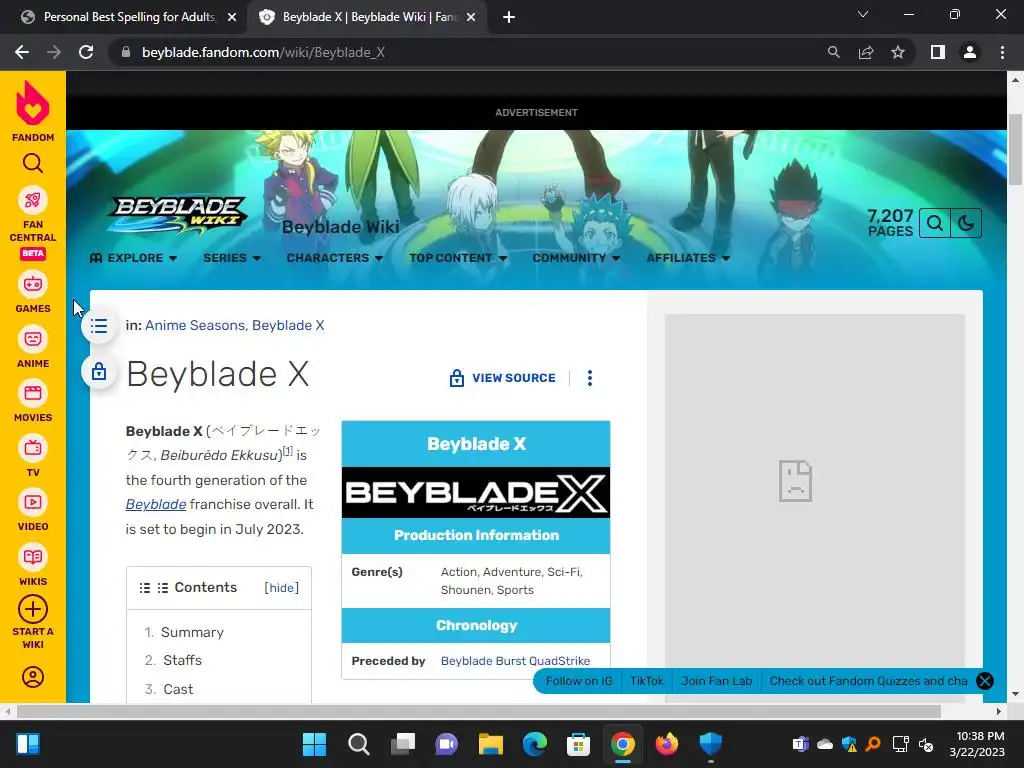Open Check out Fandom Quizzes link
This screenshot has width=1024, height=768.
(x=868, y=681)
